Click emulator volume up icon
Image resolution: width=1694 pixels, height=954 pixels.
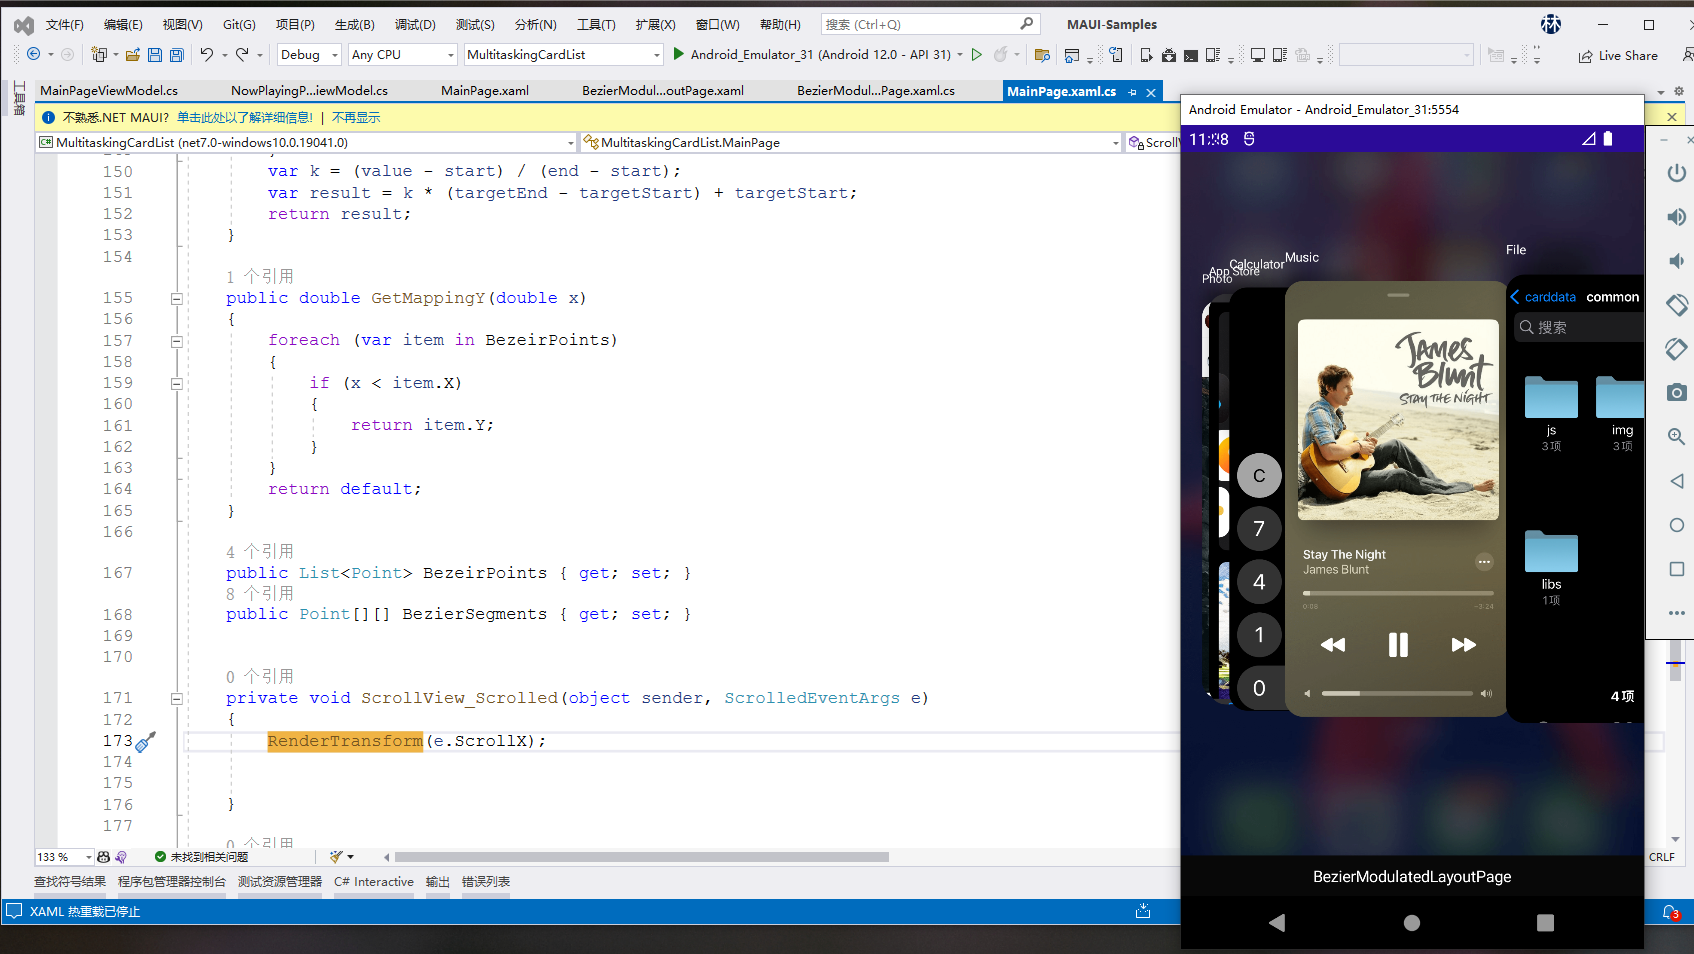pyautogui.click(x=1677, y=217)
